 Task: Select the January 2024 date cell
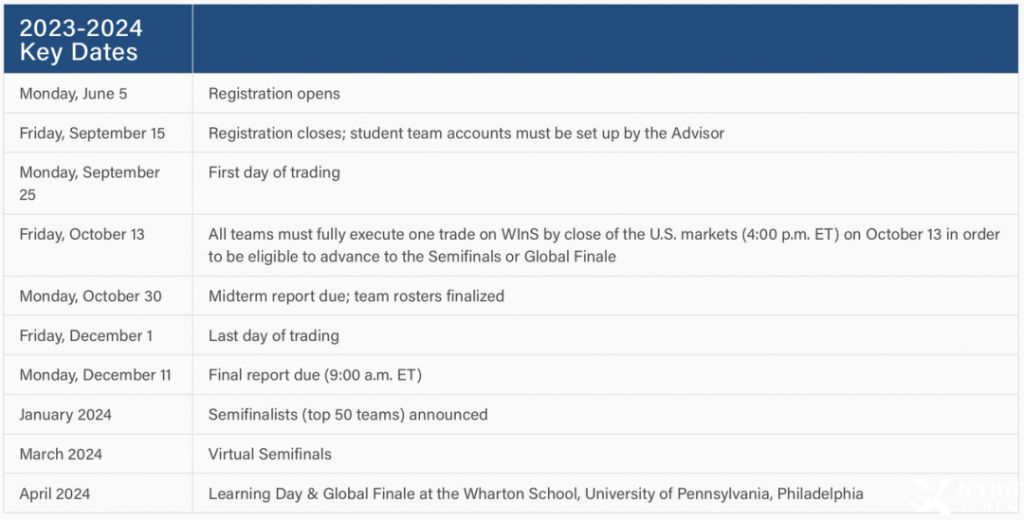tap(98, 415)
